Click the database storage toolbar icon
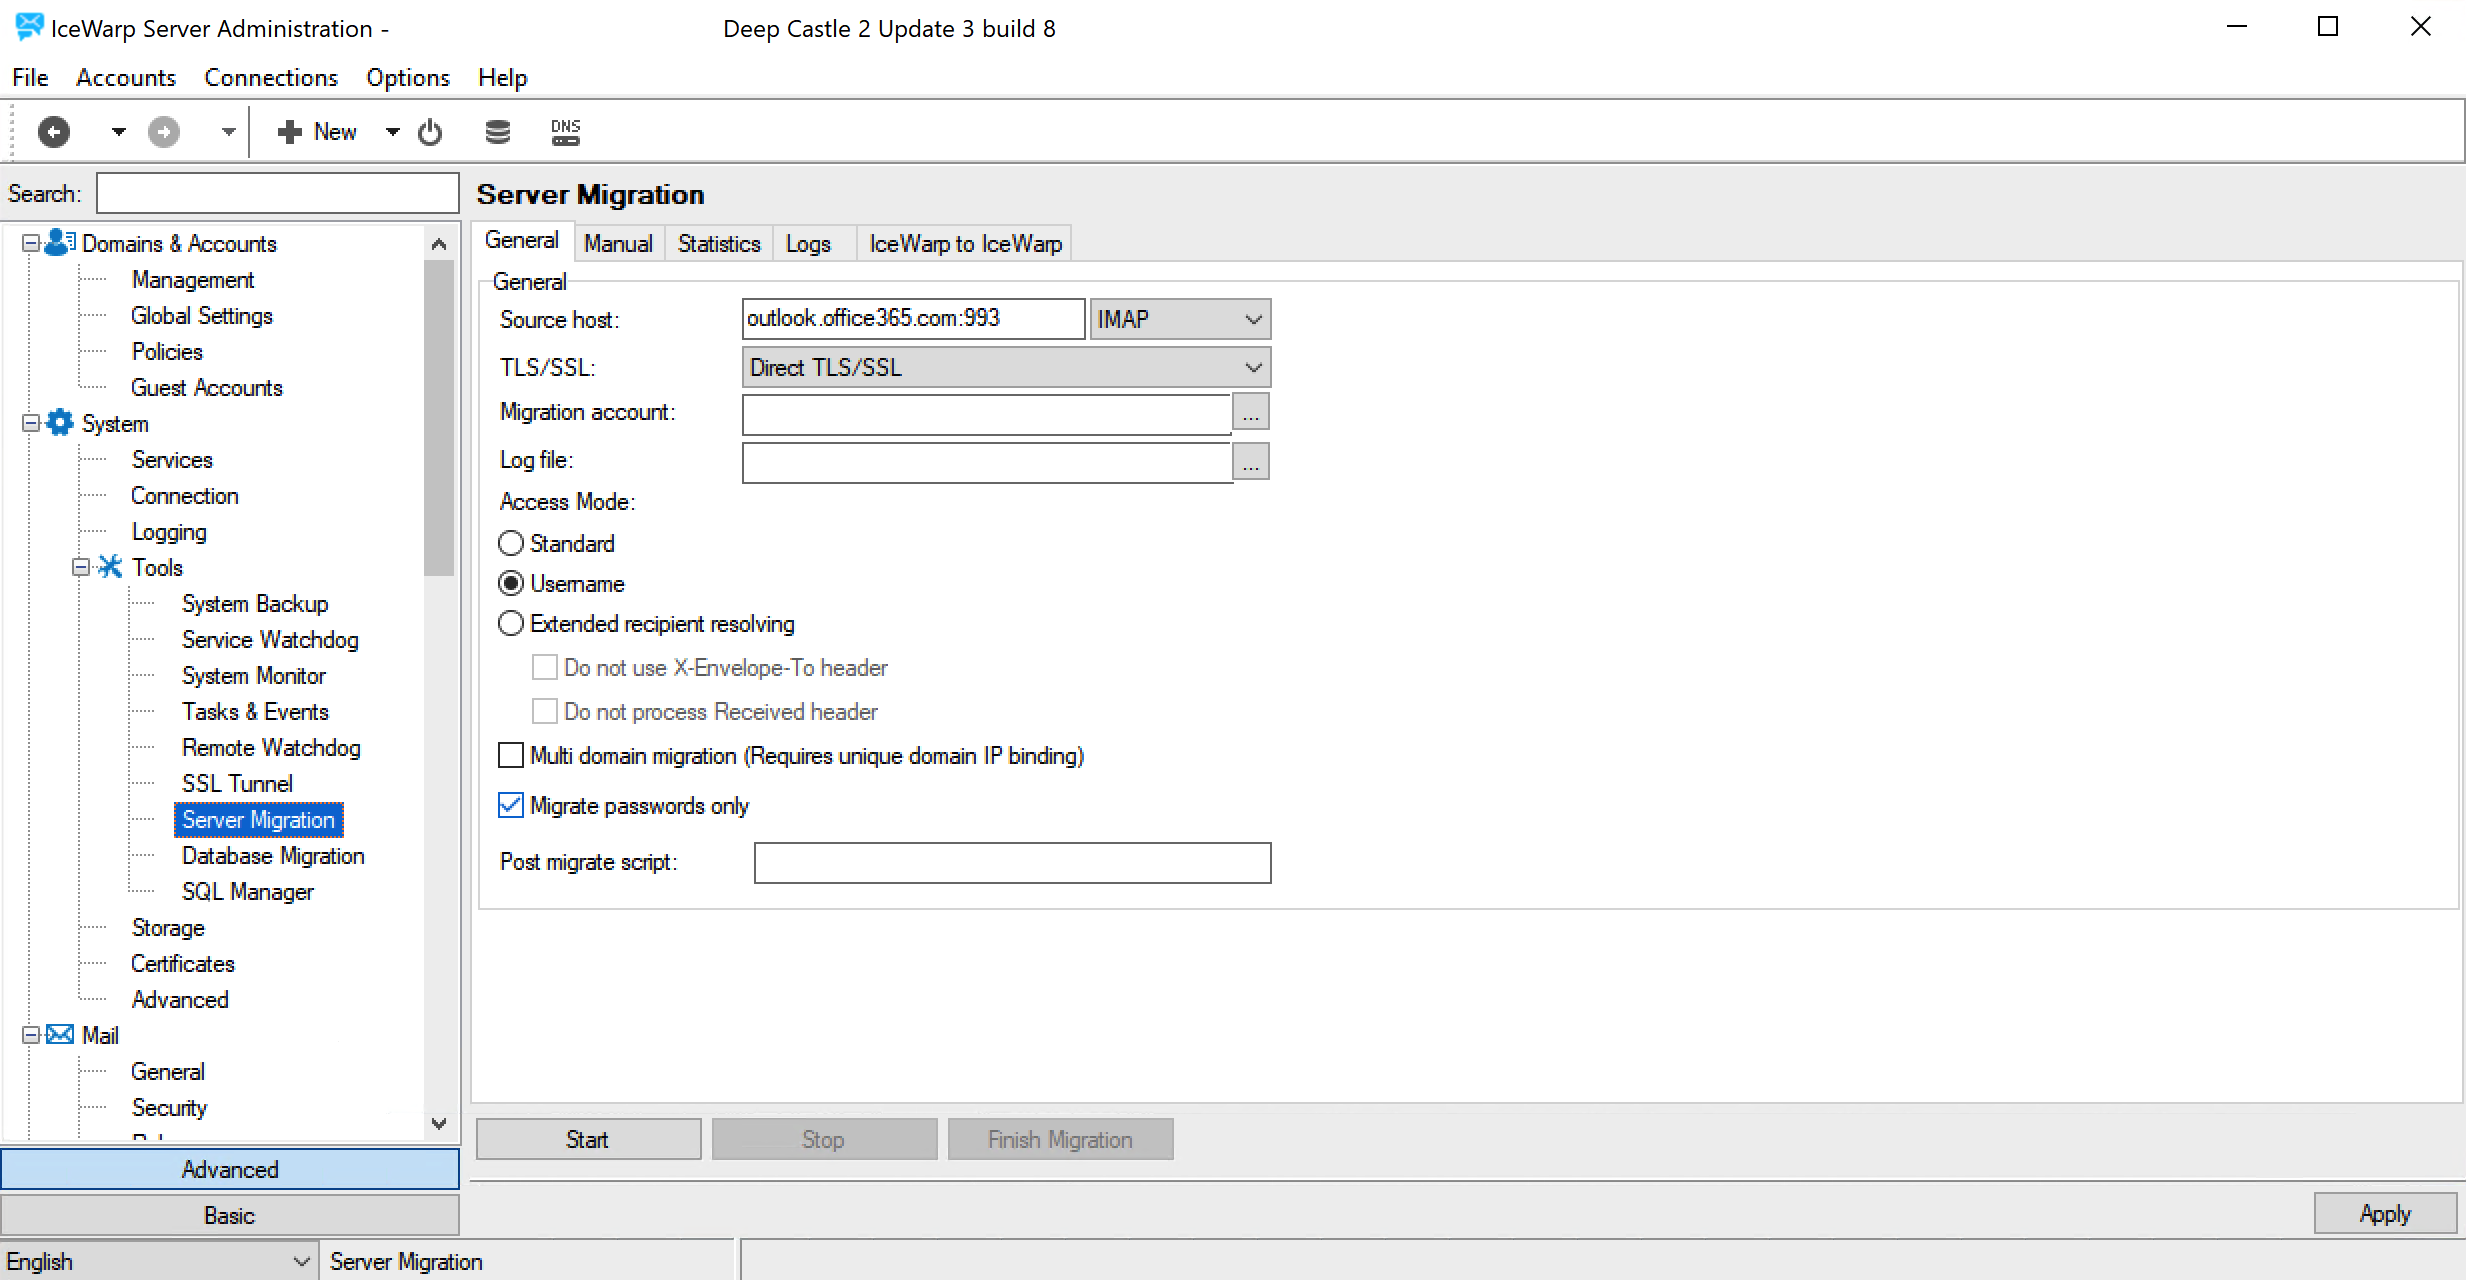Screen dimensions: 2466x1280 (497, 132)
